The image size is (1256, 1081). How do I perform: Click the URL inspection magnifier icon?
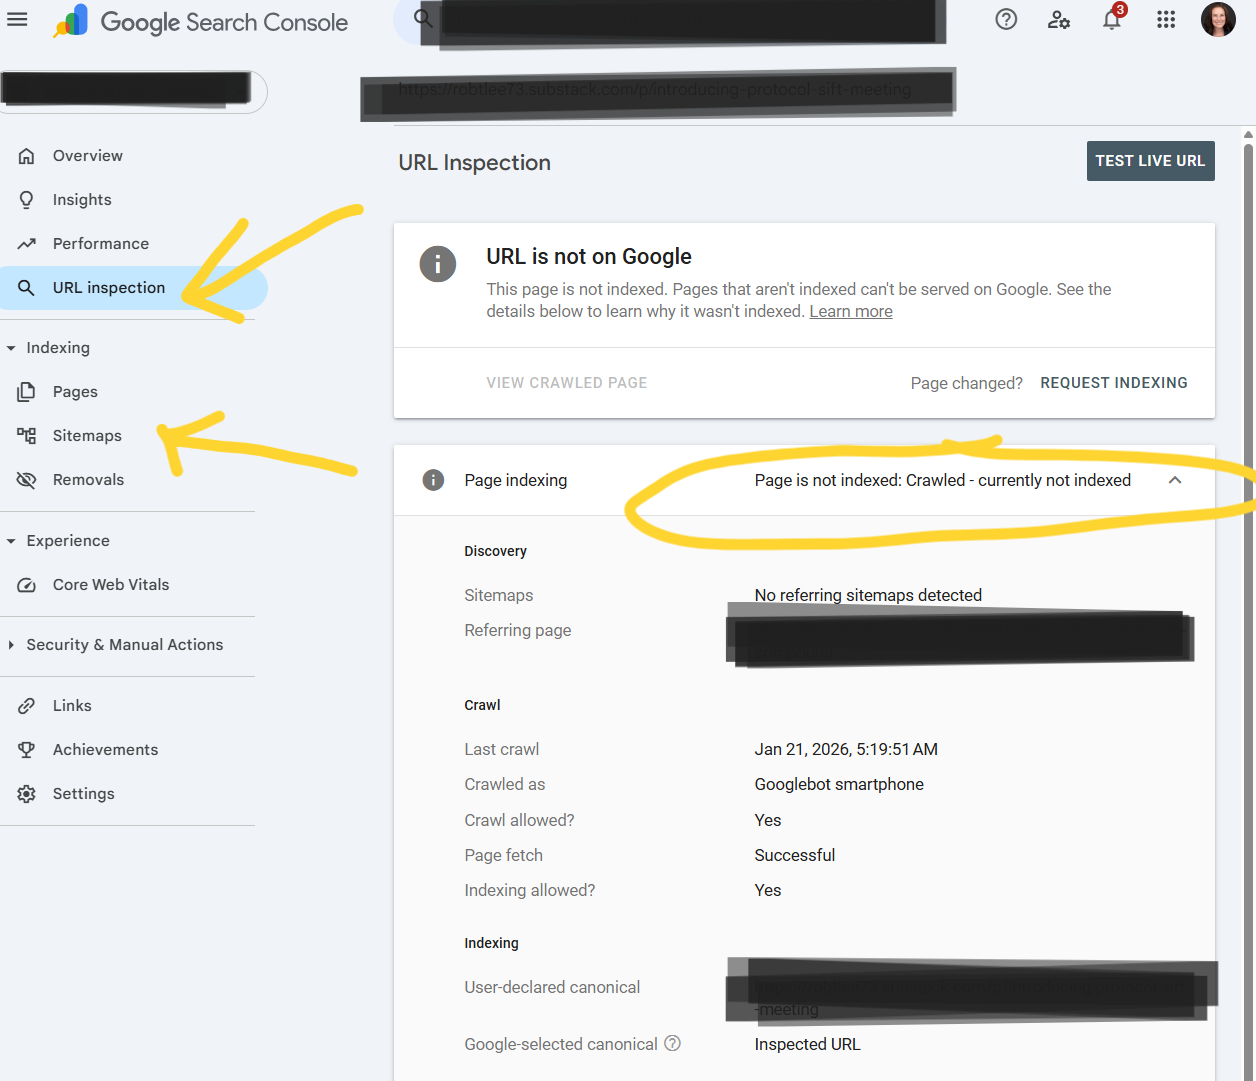[x=27, y=288]
